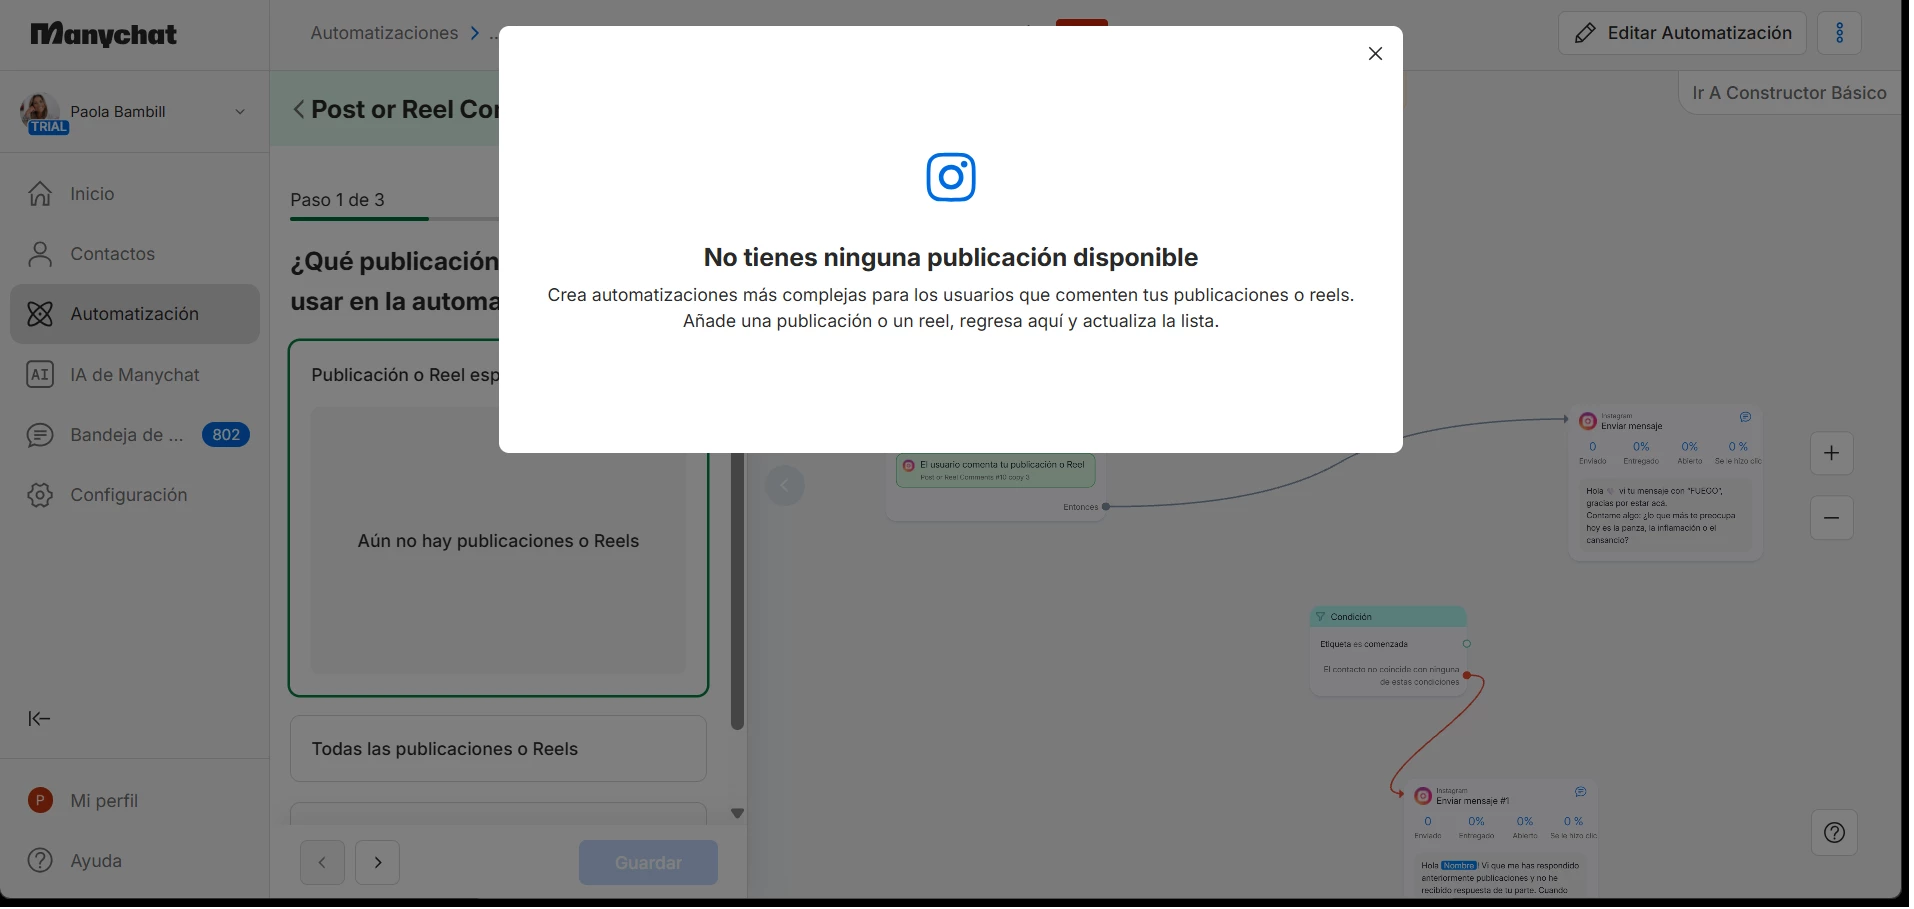Click the breadcrumb chevron after Automatizaciones
This screenshot has width=1914, height=909.
[x=475, y=34]
